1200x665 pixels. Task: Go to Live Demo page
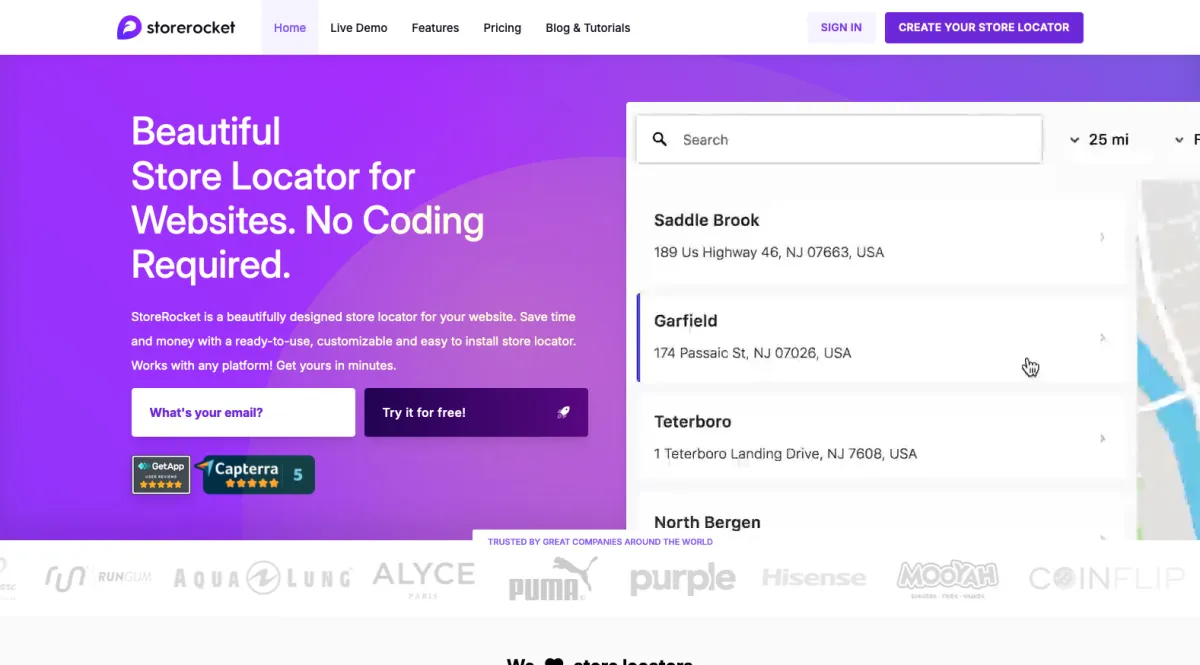click(359, 28)
